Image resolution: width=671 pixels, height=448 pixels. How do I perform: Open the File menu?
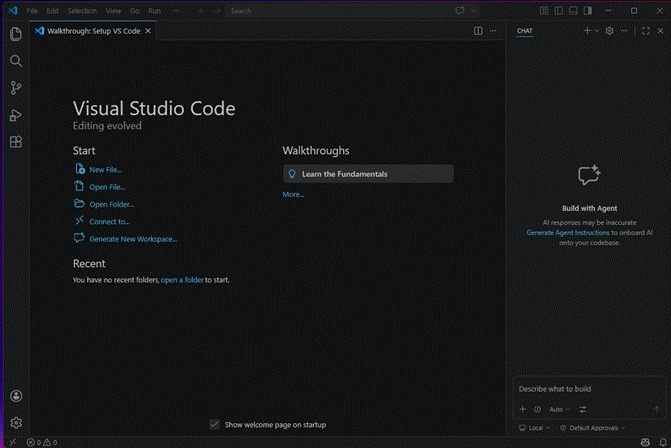click(x=32, y=11)
